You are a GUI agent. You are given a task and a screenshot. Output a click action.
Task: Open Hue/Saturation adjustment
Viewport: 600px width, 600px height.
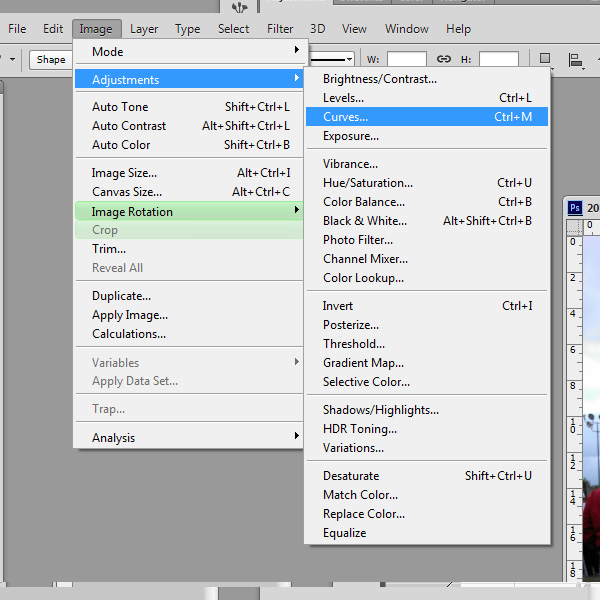pyautogui.click(x=427, y=183)
